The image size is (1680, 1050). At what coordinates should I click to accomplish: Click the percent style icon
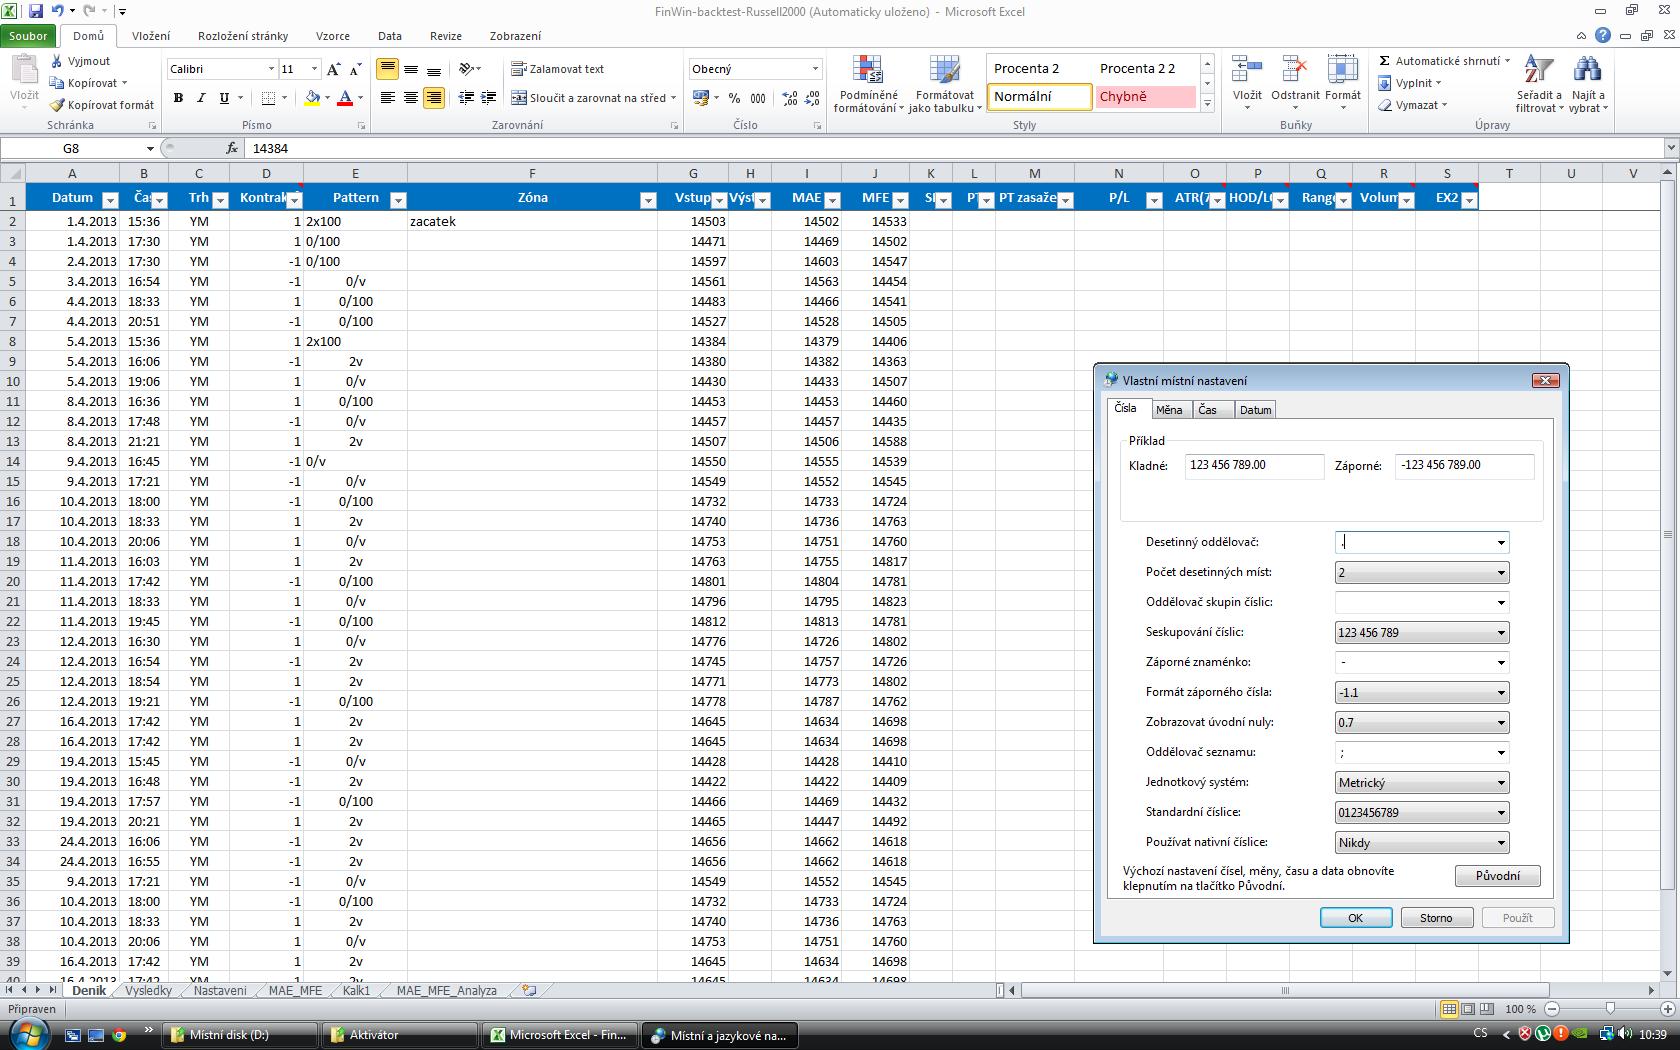tap(735, 98)
